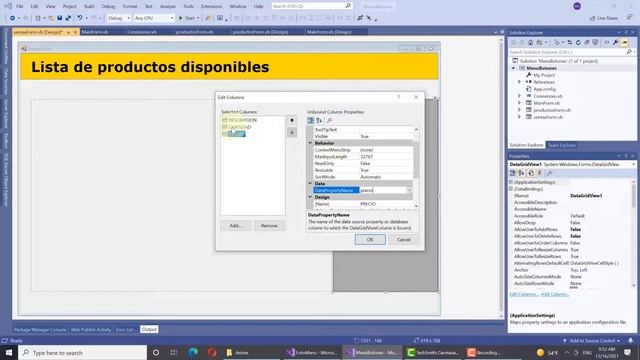640x360 pixels.
Task: Click Categorized icon in Edit Columns dialog
Action: click(x=311, y=120)
